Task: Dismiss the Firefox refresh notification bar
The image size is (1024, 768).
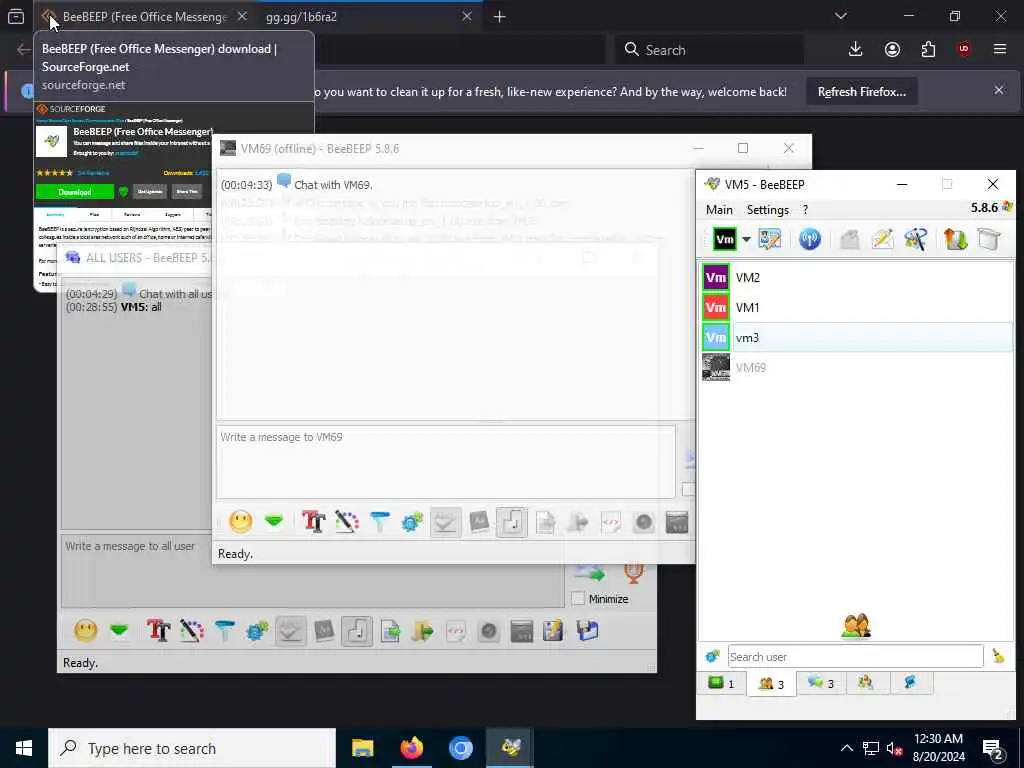Action: pyautogui.click(x=999, y=90)
